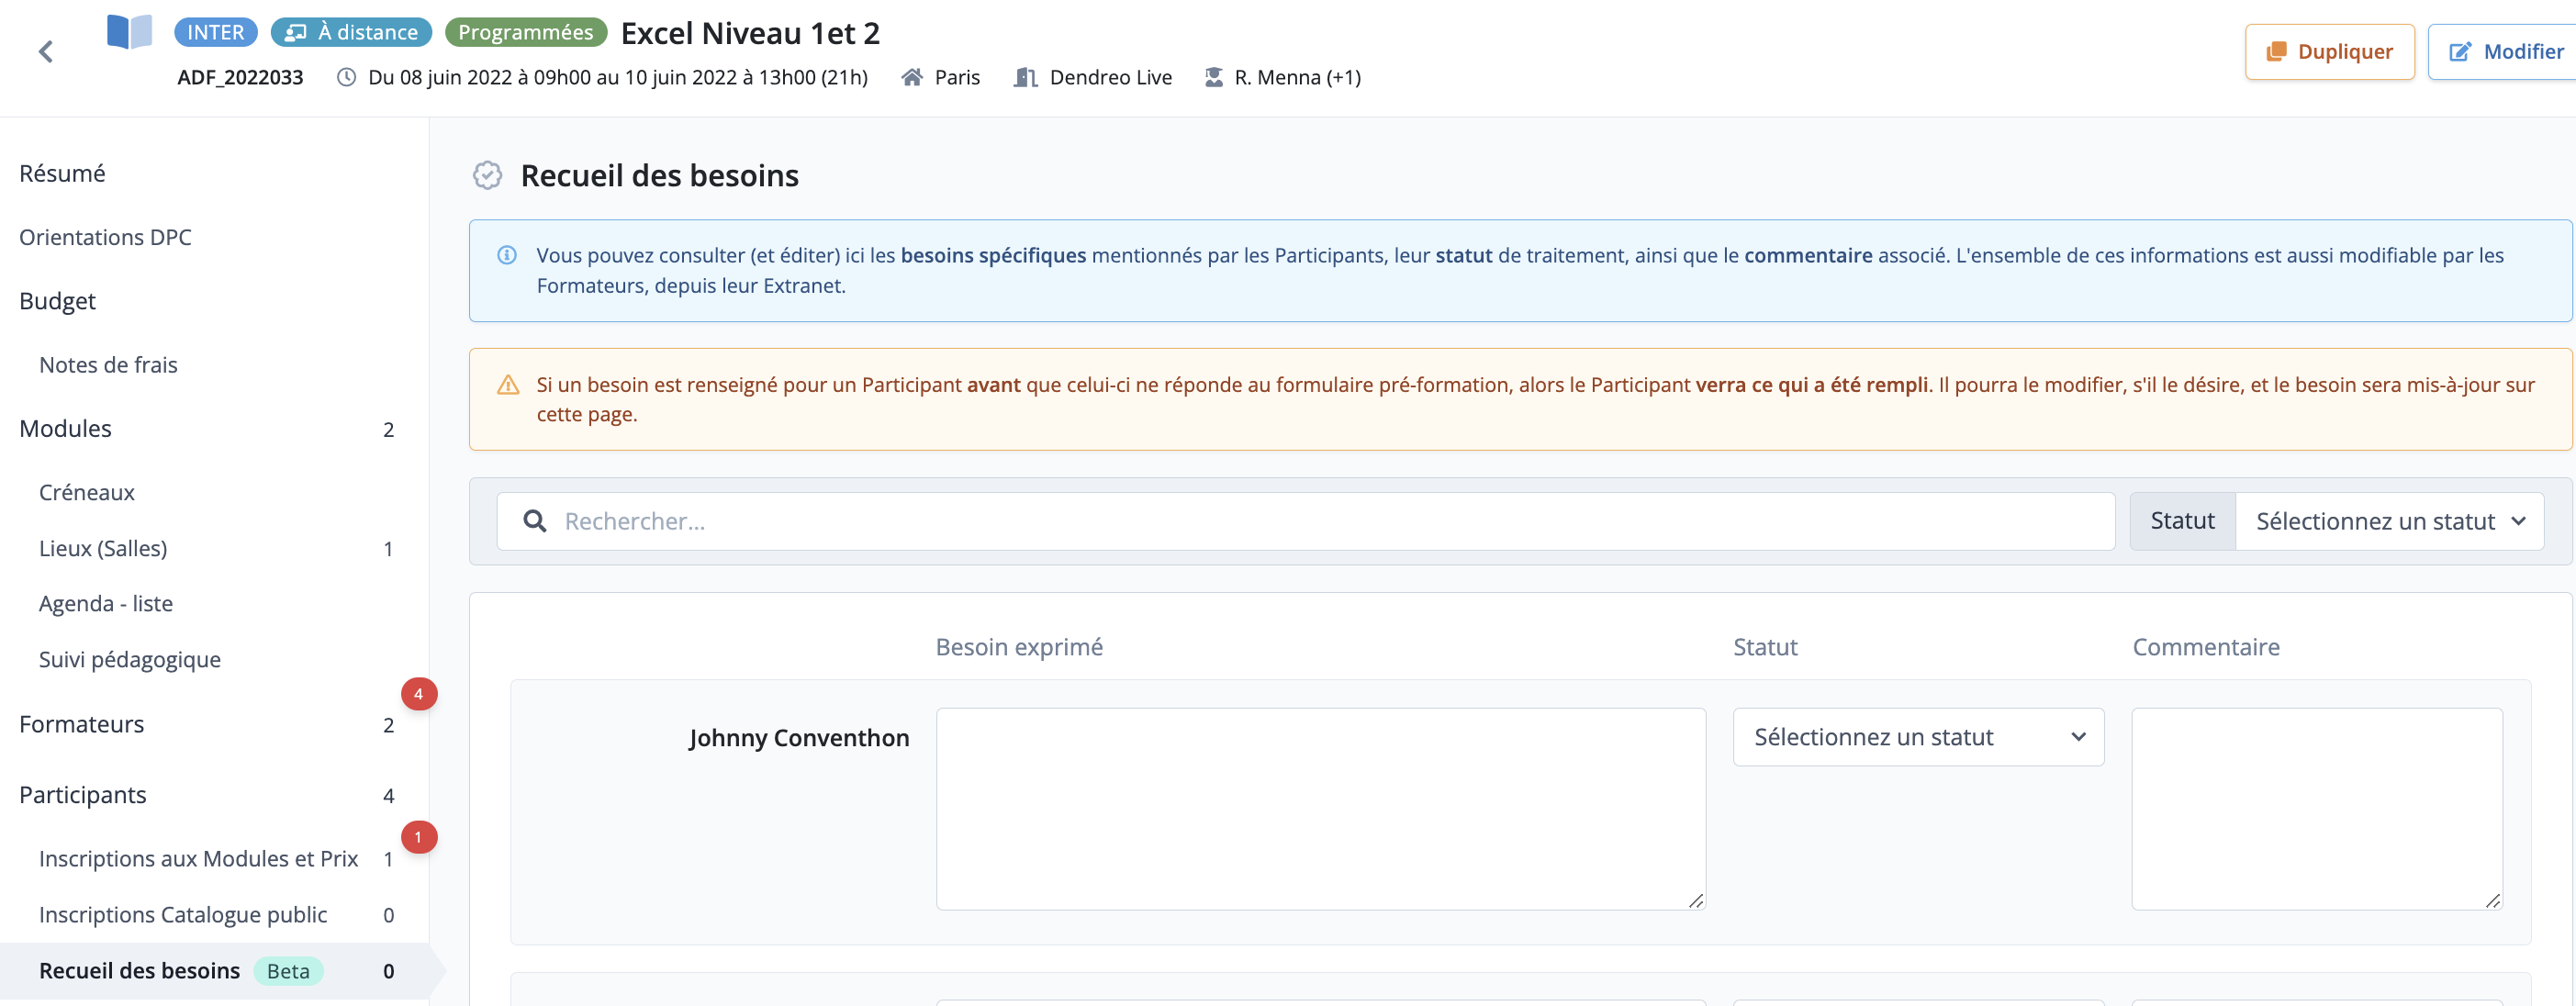This screenshot has width=2576, height=1006.
Task: Click Johnny Conventhon's besoin exprimé text area
Action: [x=1320, y=808]
